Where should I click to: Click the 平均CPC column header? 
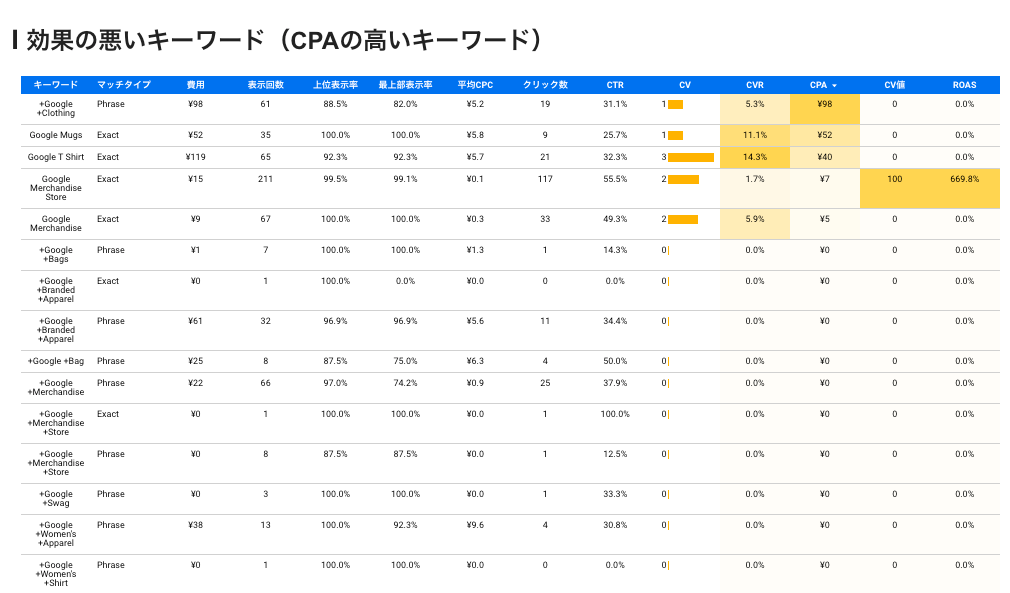[x=475, y=85]
